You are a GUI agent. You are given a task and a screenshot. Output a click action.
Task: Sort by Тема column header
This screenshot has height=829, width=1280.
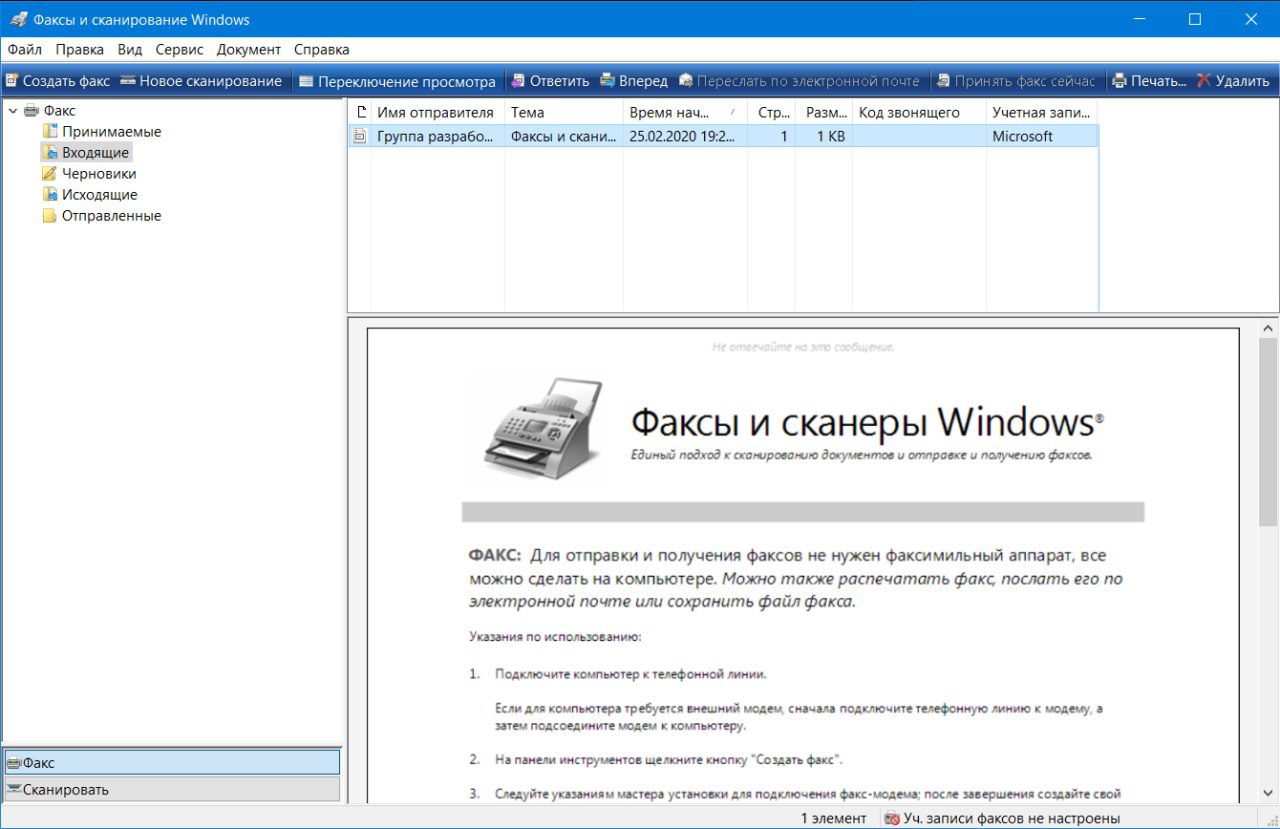point(564,112)
